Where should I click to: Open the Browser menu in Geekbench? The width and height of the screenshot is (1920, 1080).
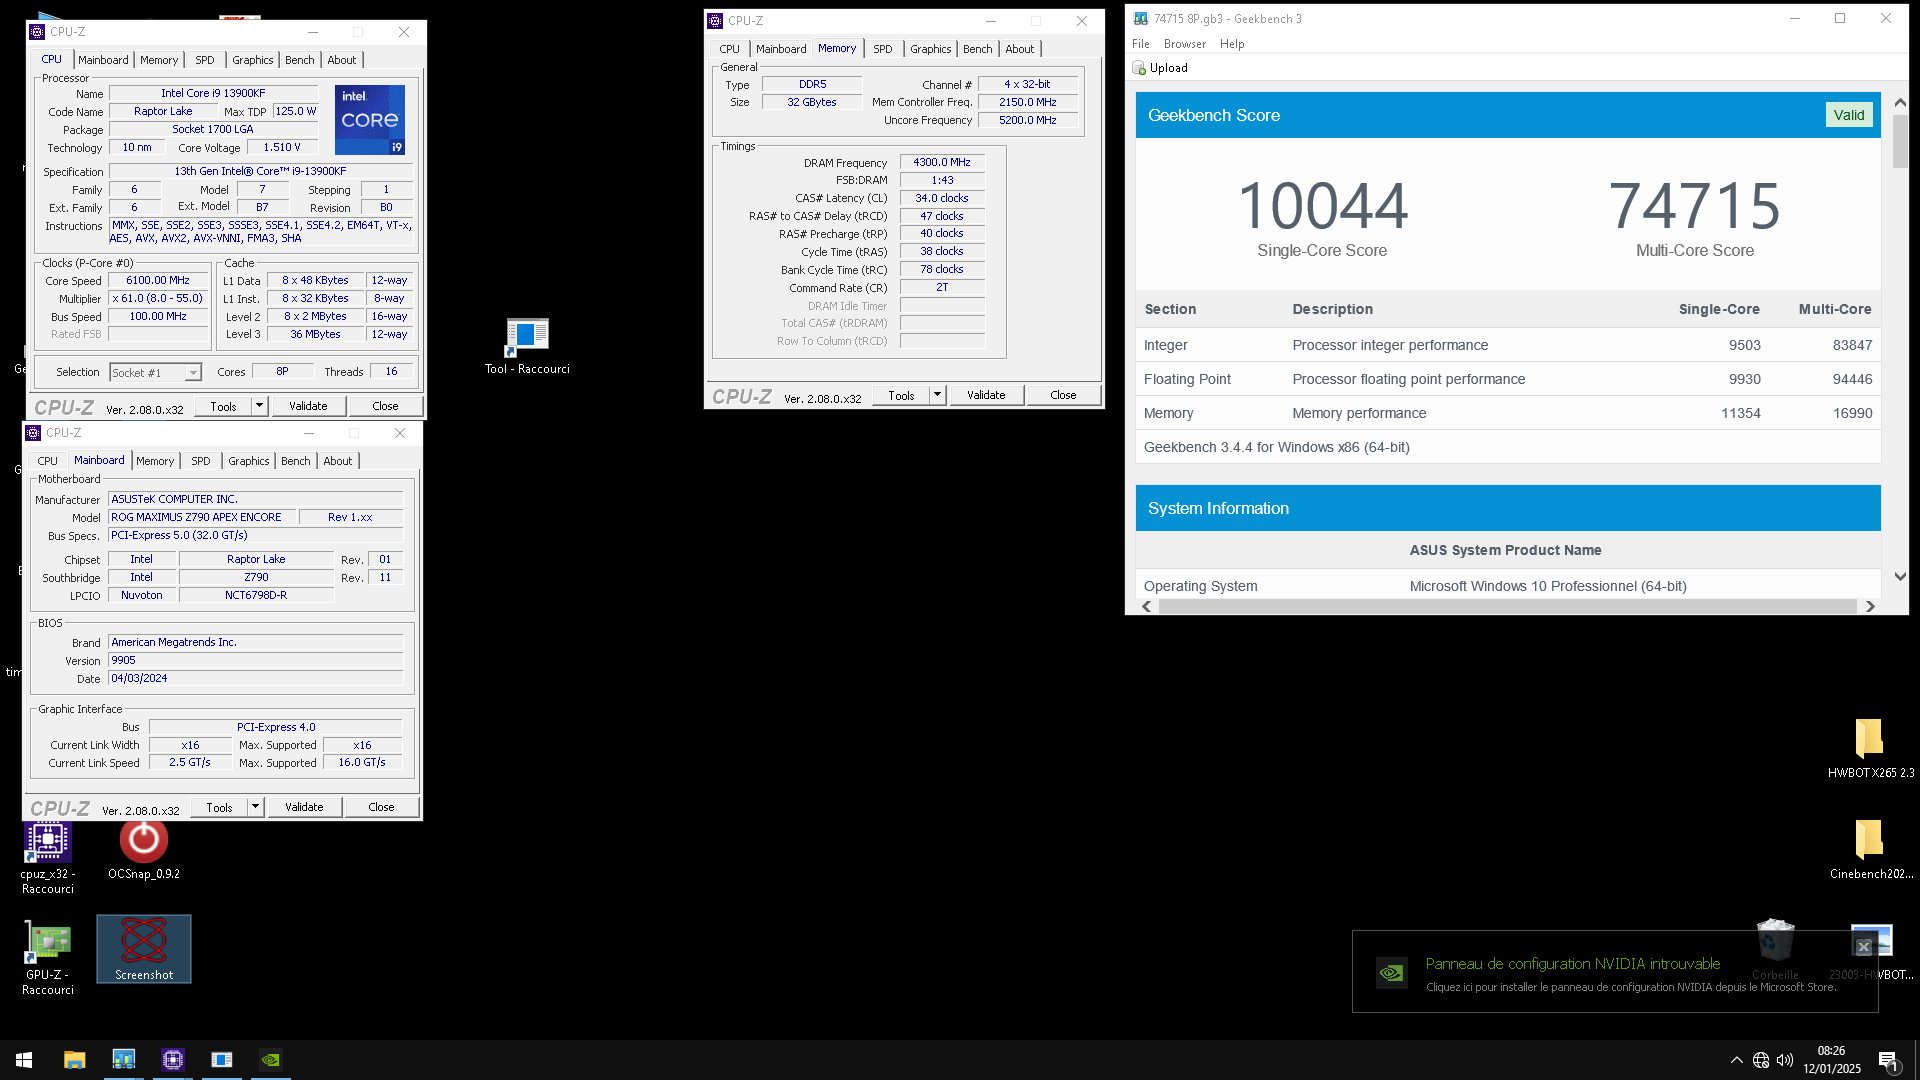coord(1185,44)
